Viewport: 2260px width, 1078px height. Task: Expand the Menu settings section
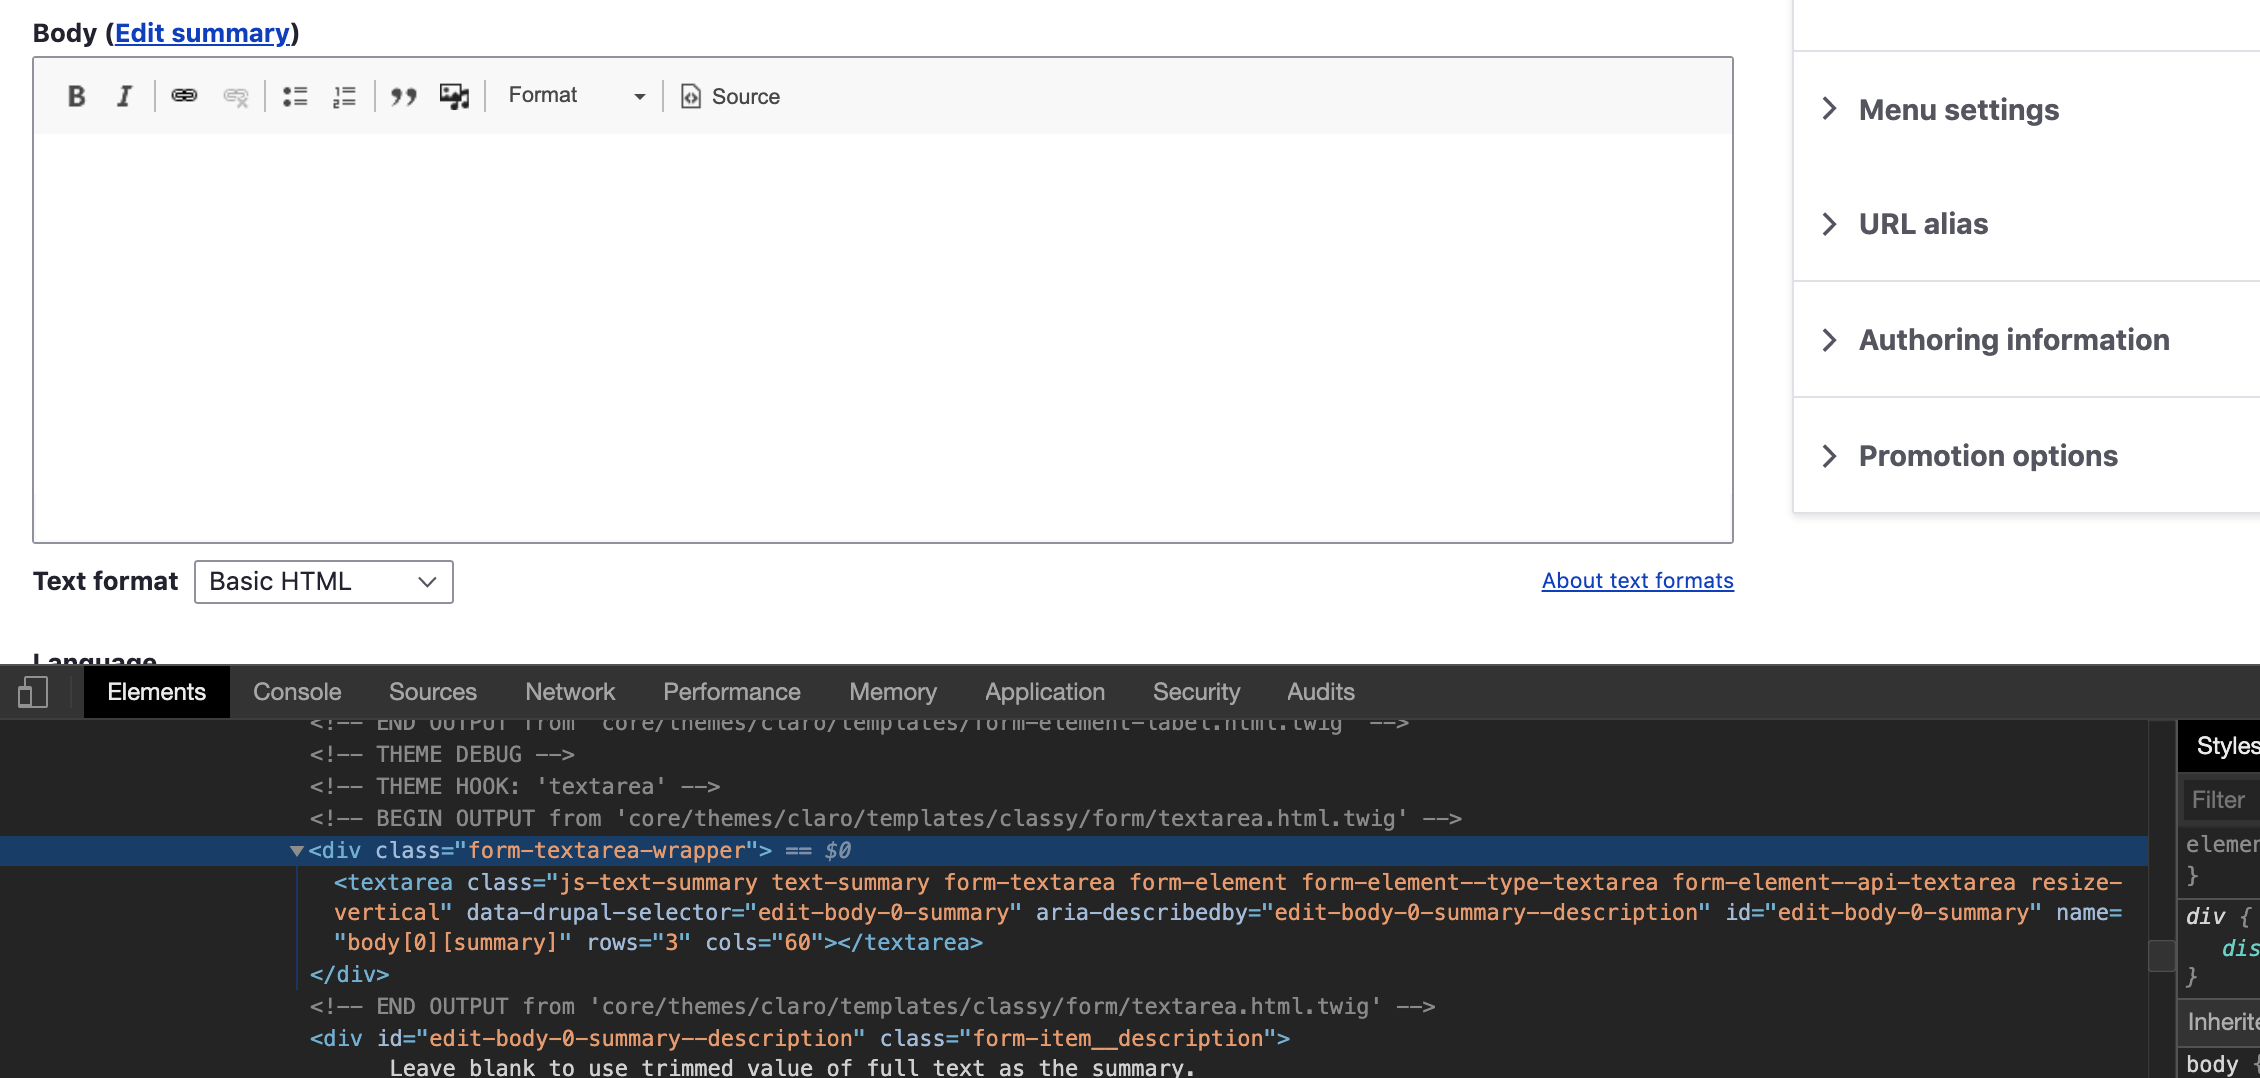(x=1957, y=110)
